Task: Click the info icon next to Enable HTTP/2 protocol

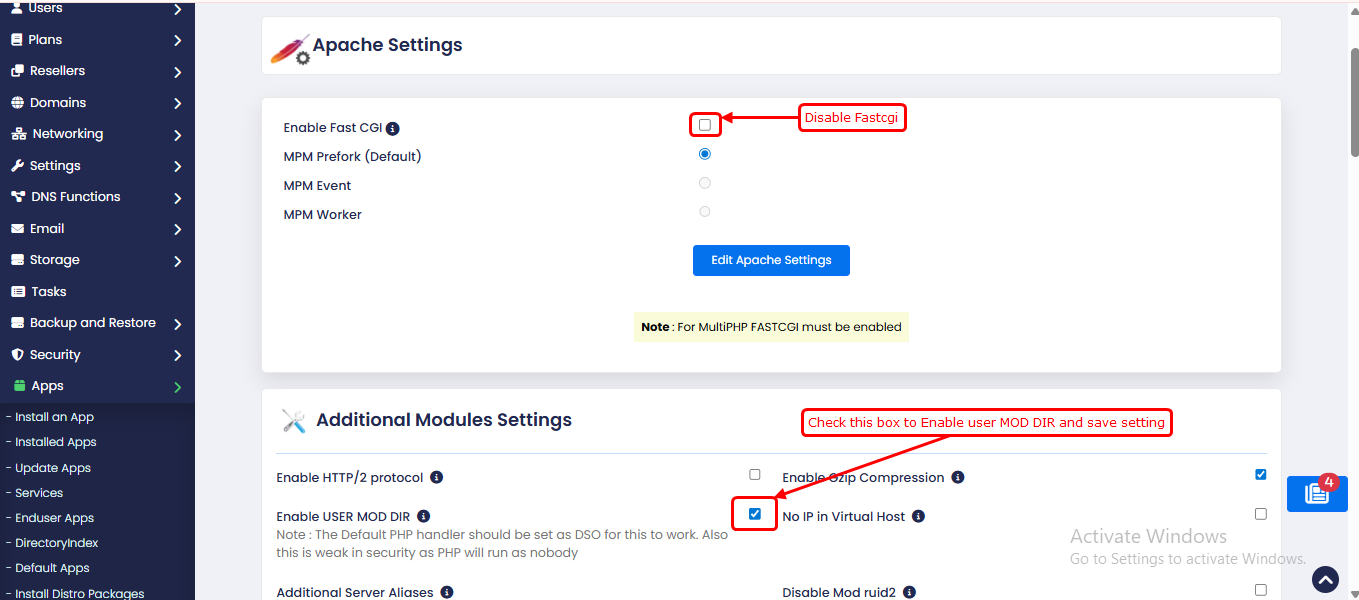Action: click(x=437, y=478)
